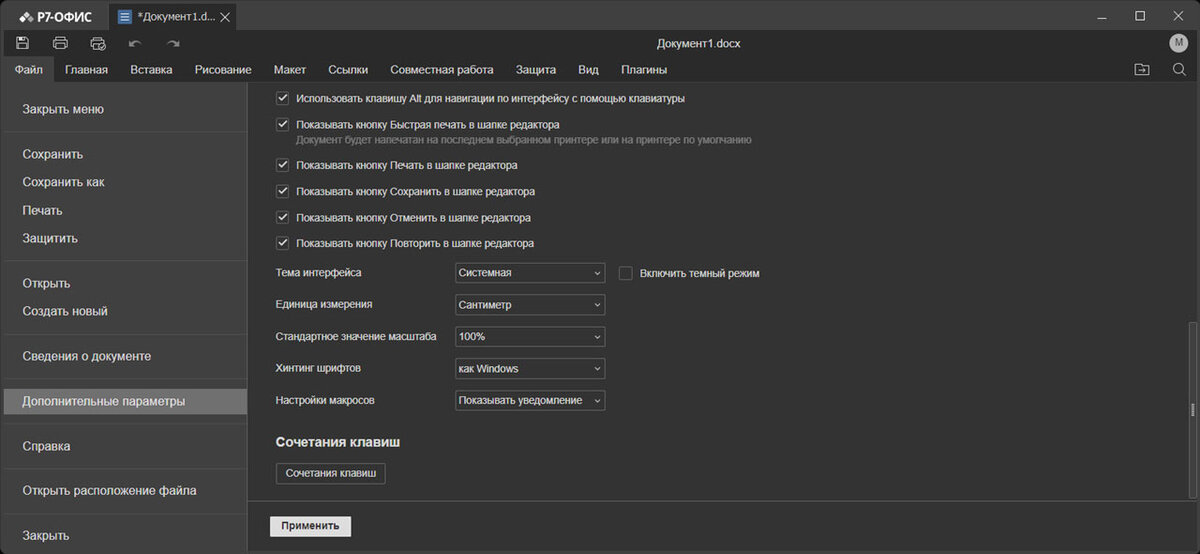Screen dimensions: 1200x554
Task: Select Закрыть меню in sidebar
Action: tap(123, 109)
